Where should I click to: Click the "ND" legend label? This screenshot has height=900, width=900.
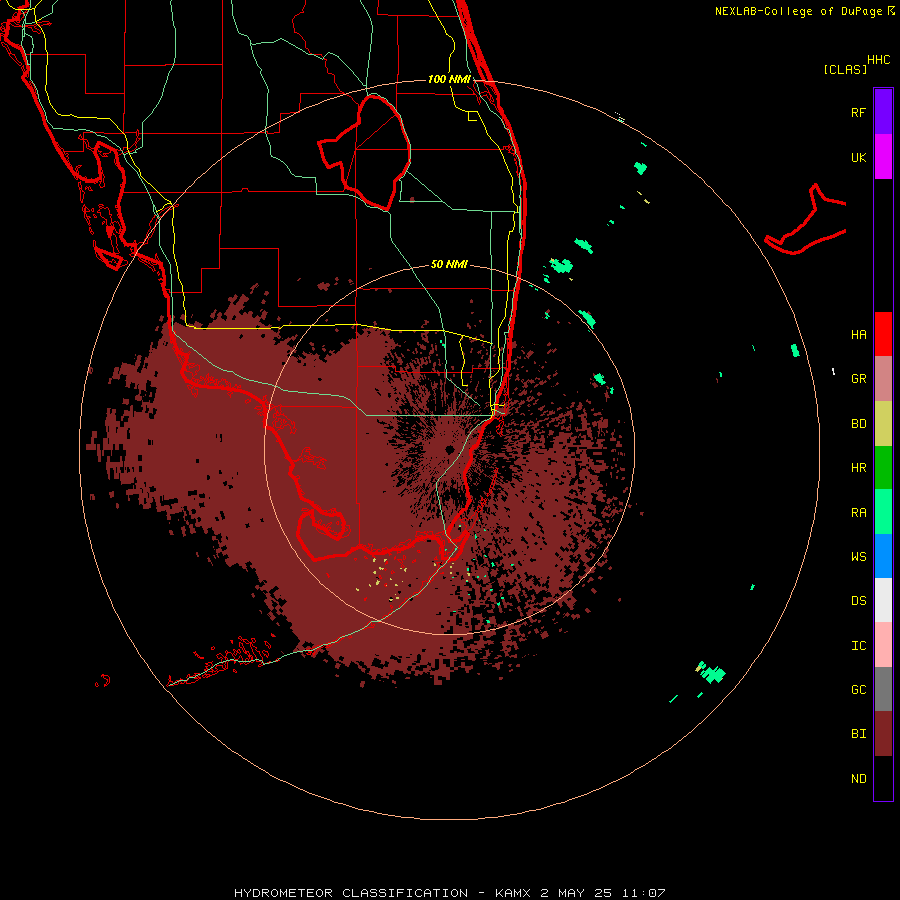tap(858, 779)
